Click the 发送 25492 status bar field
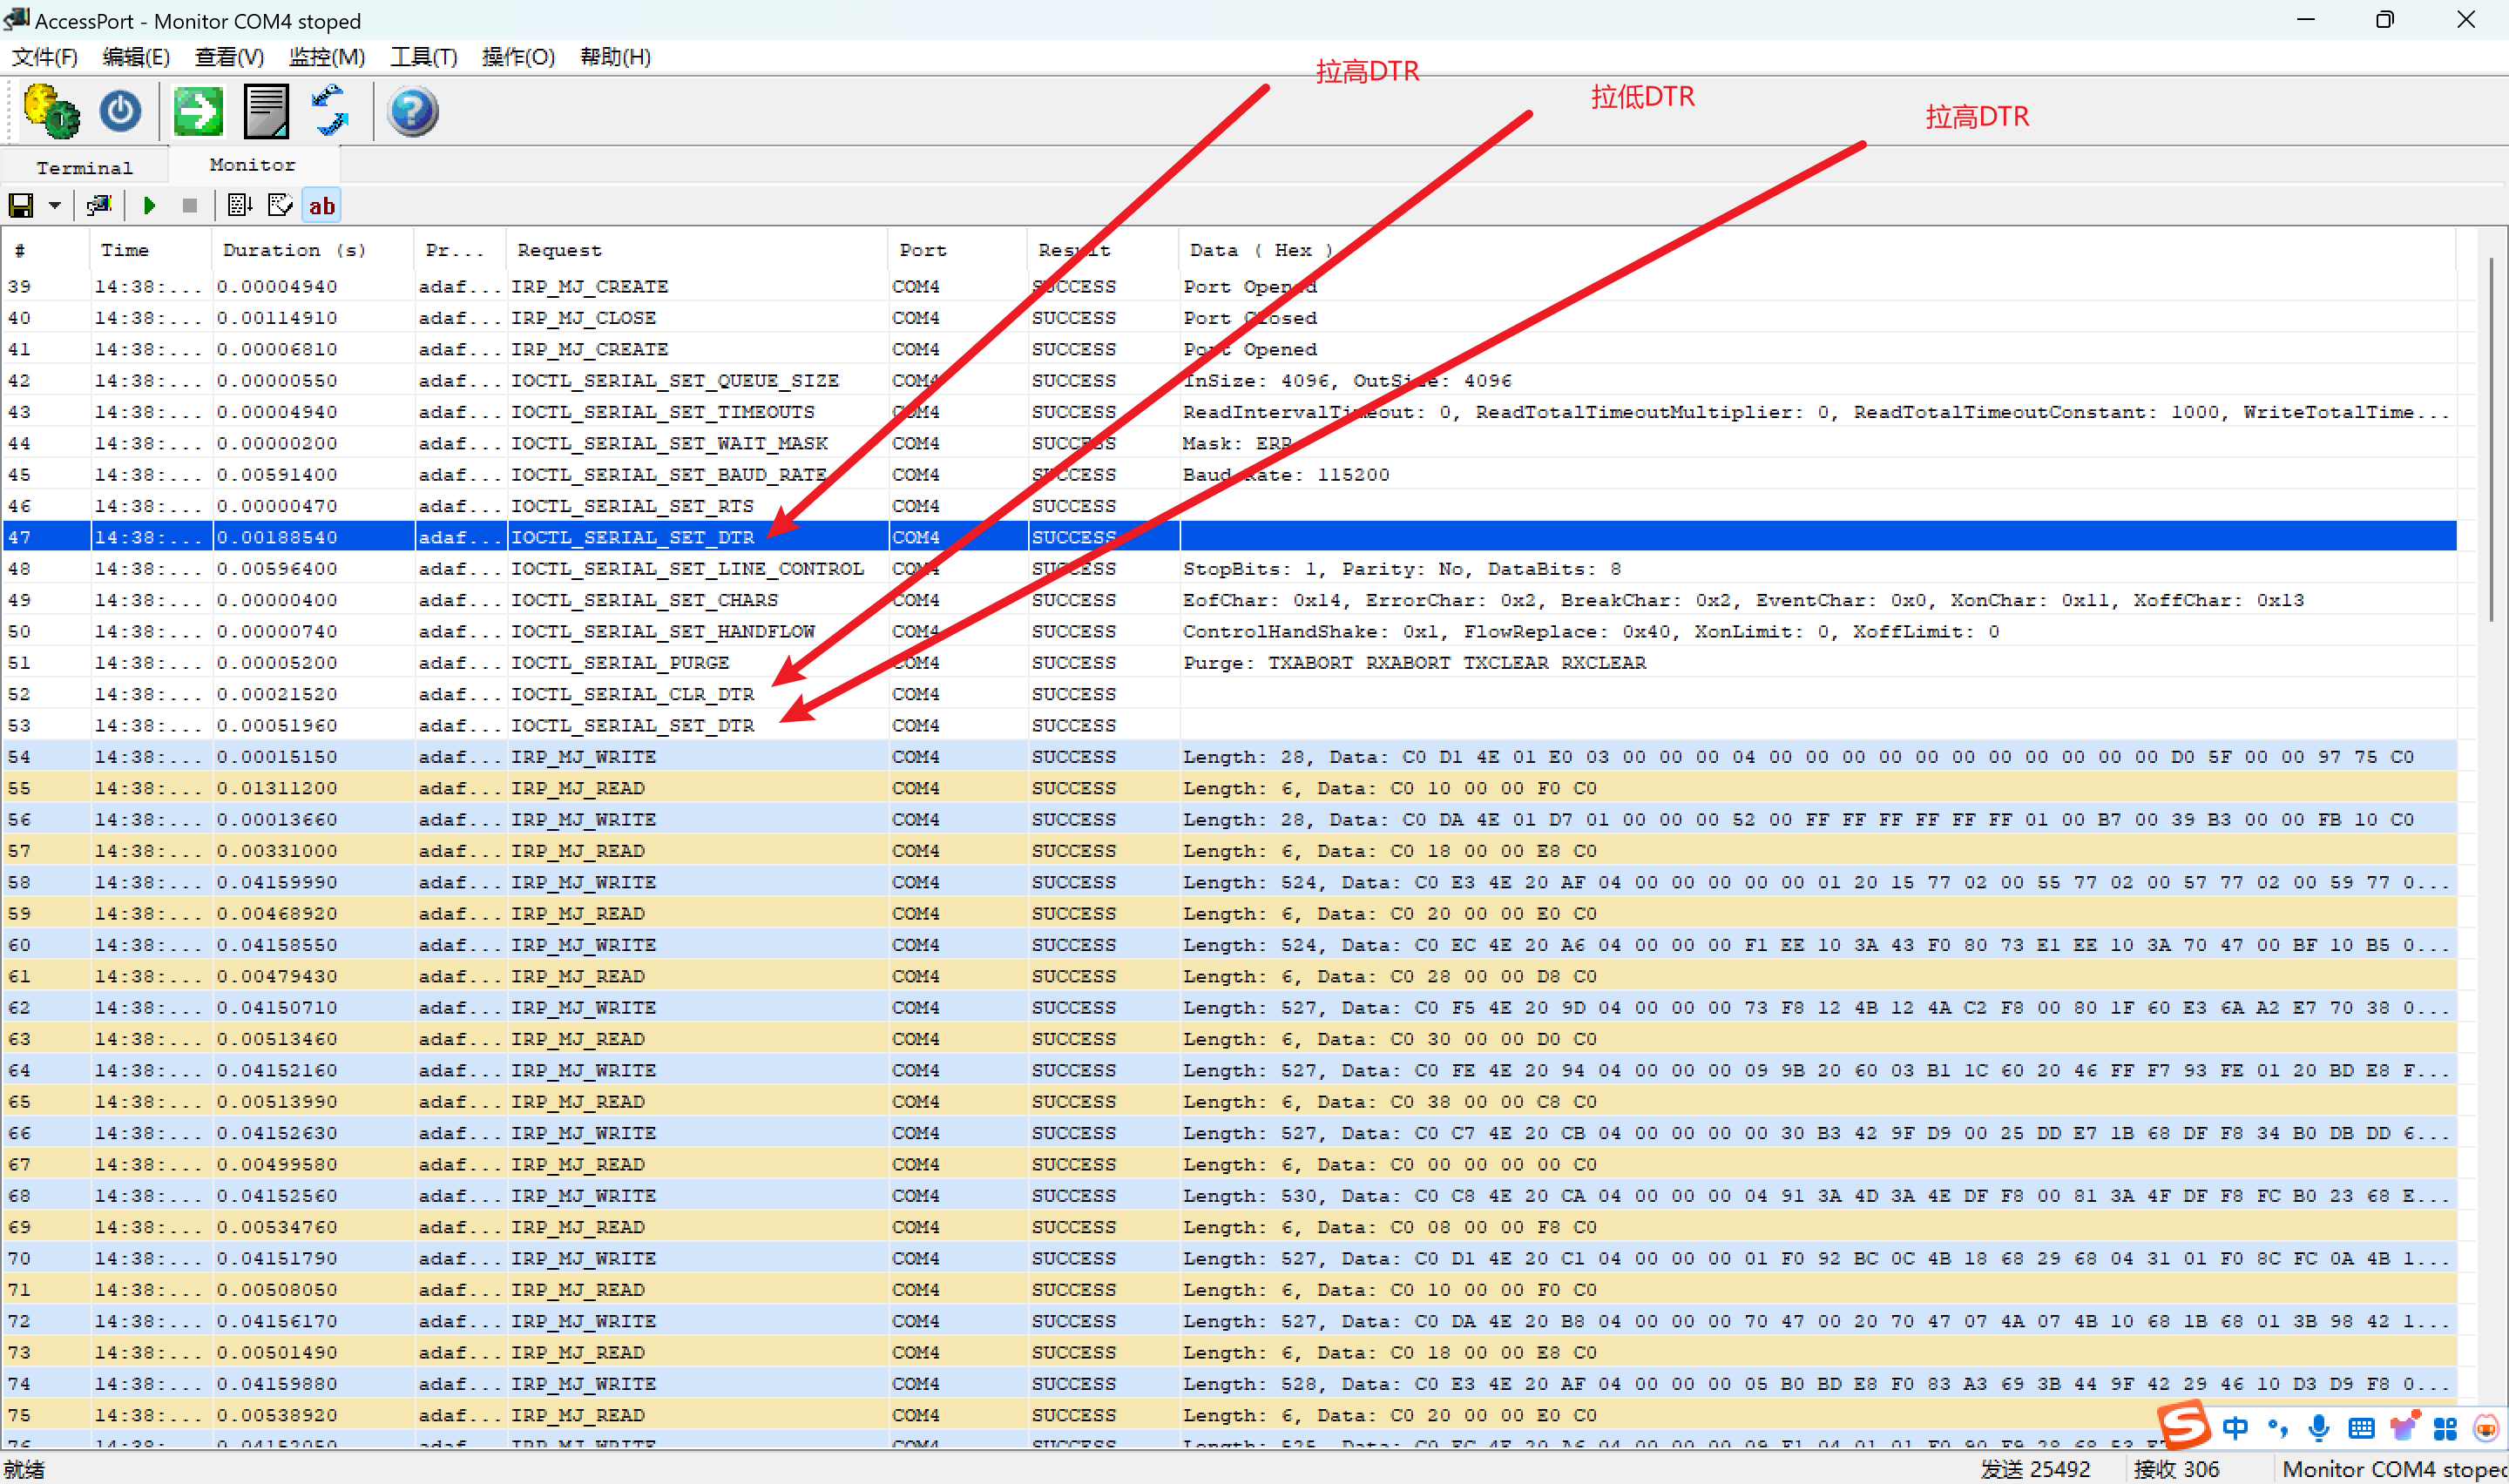 [x=2036, y=1469]
